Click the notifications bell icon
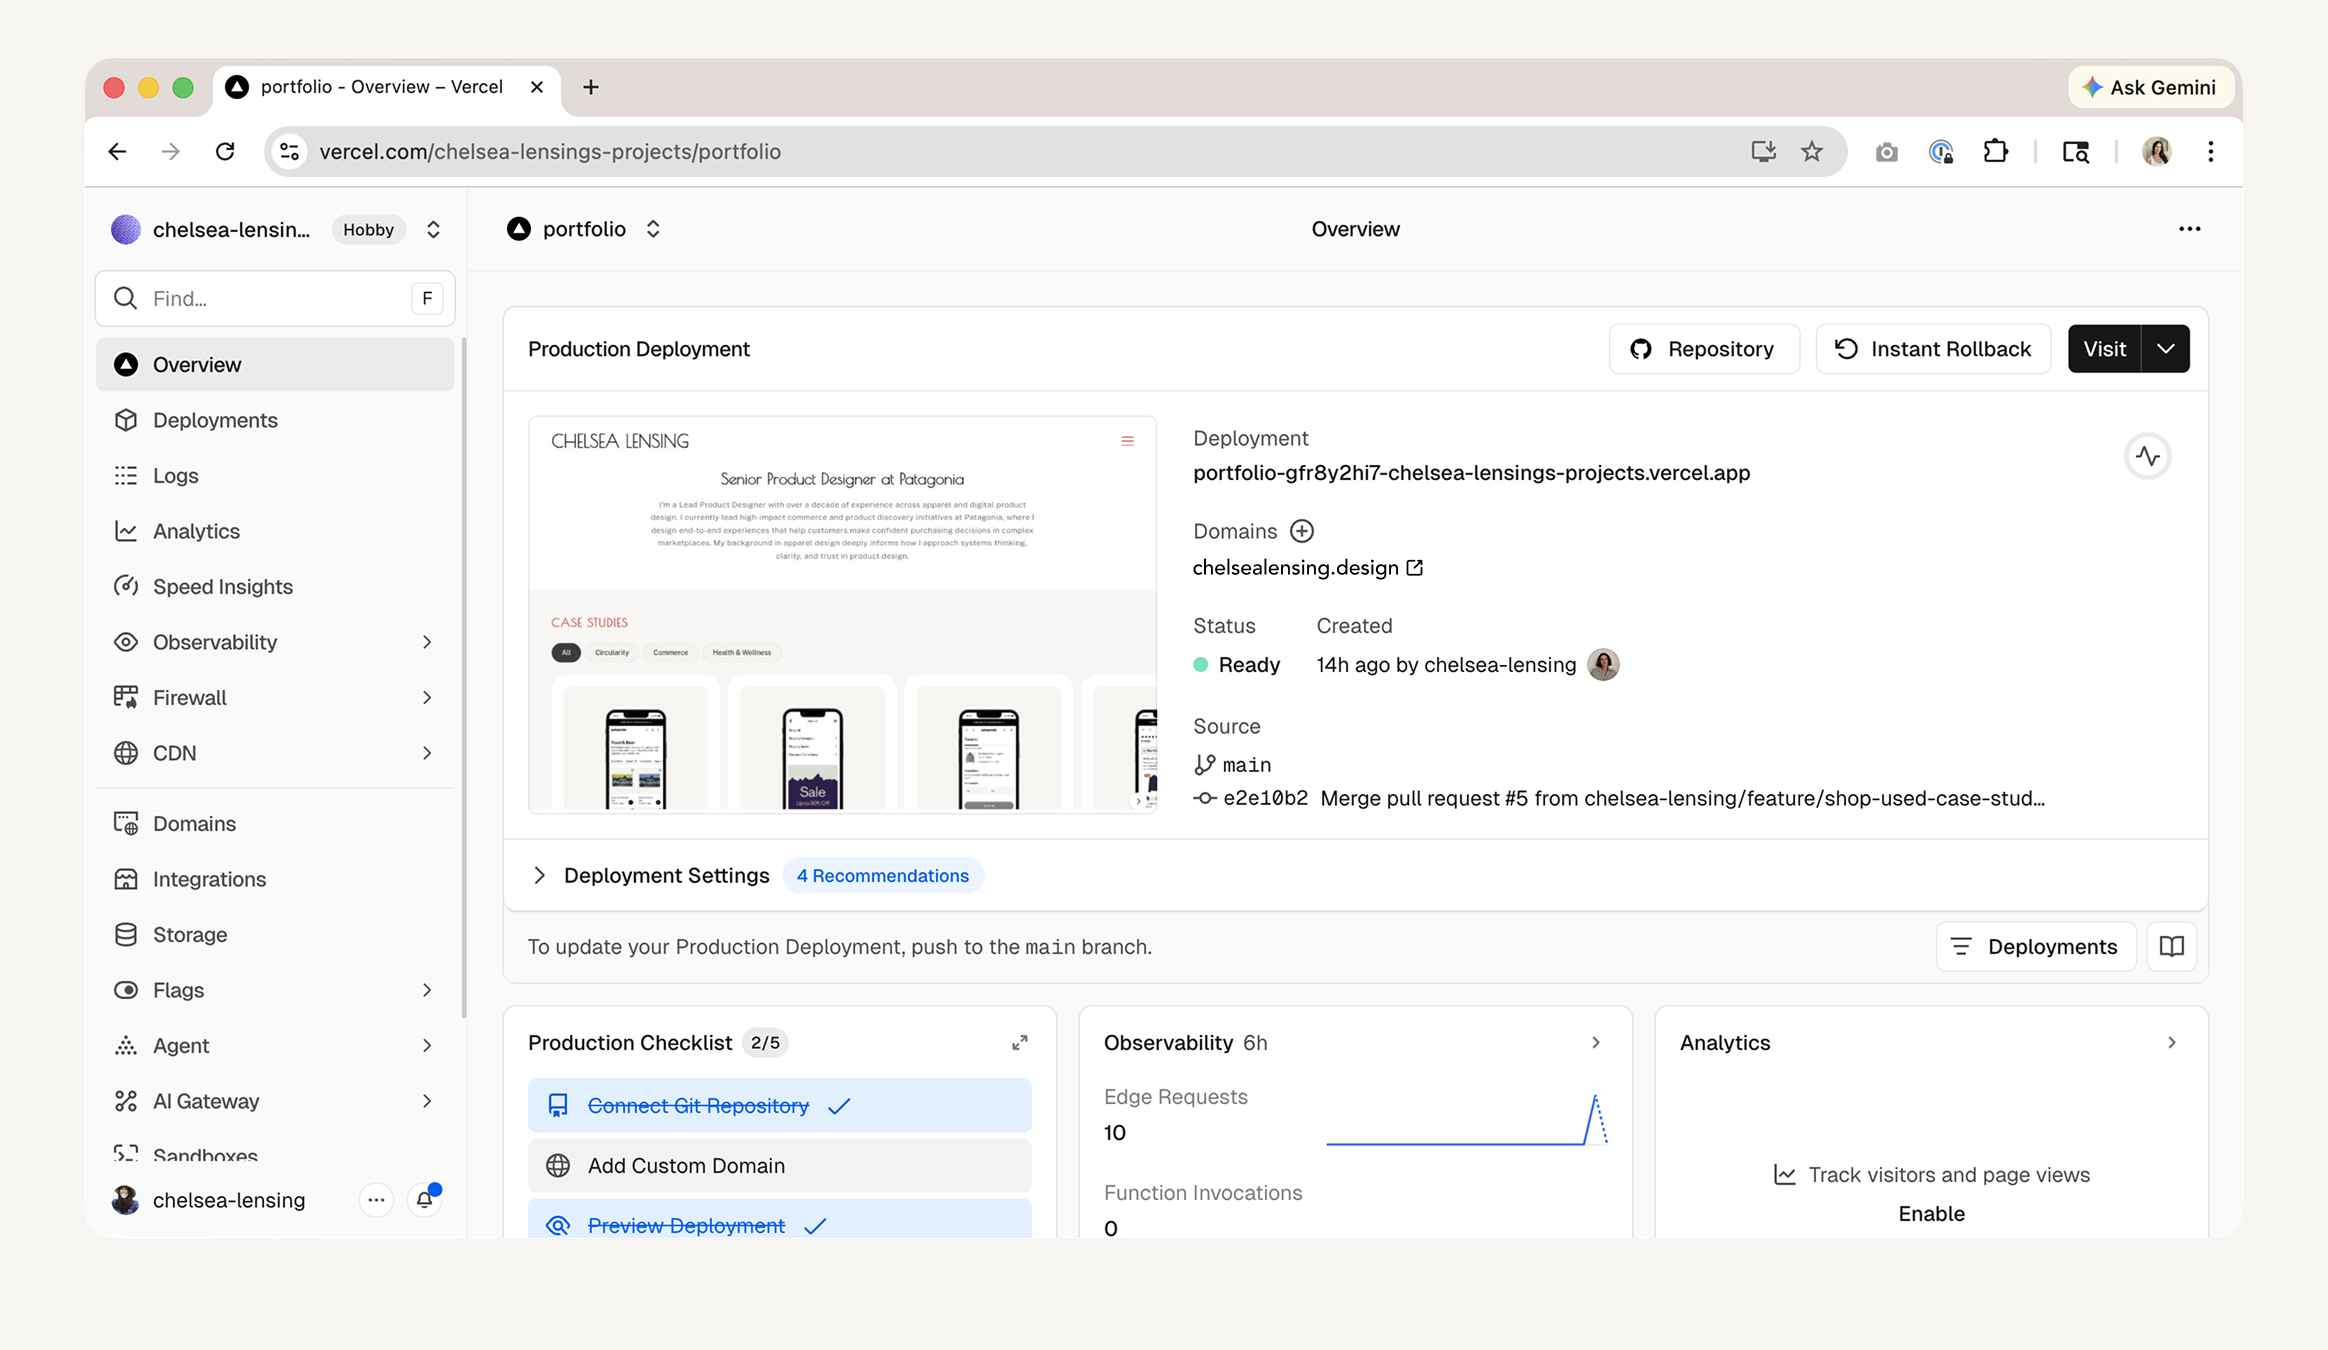This screenshot has width=2328, height=1350. 424,1199
